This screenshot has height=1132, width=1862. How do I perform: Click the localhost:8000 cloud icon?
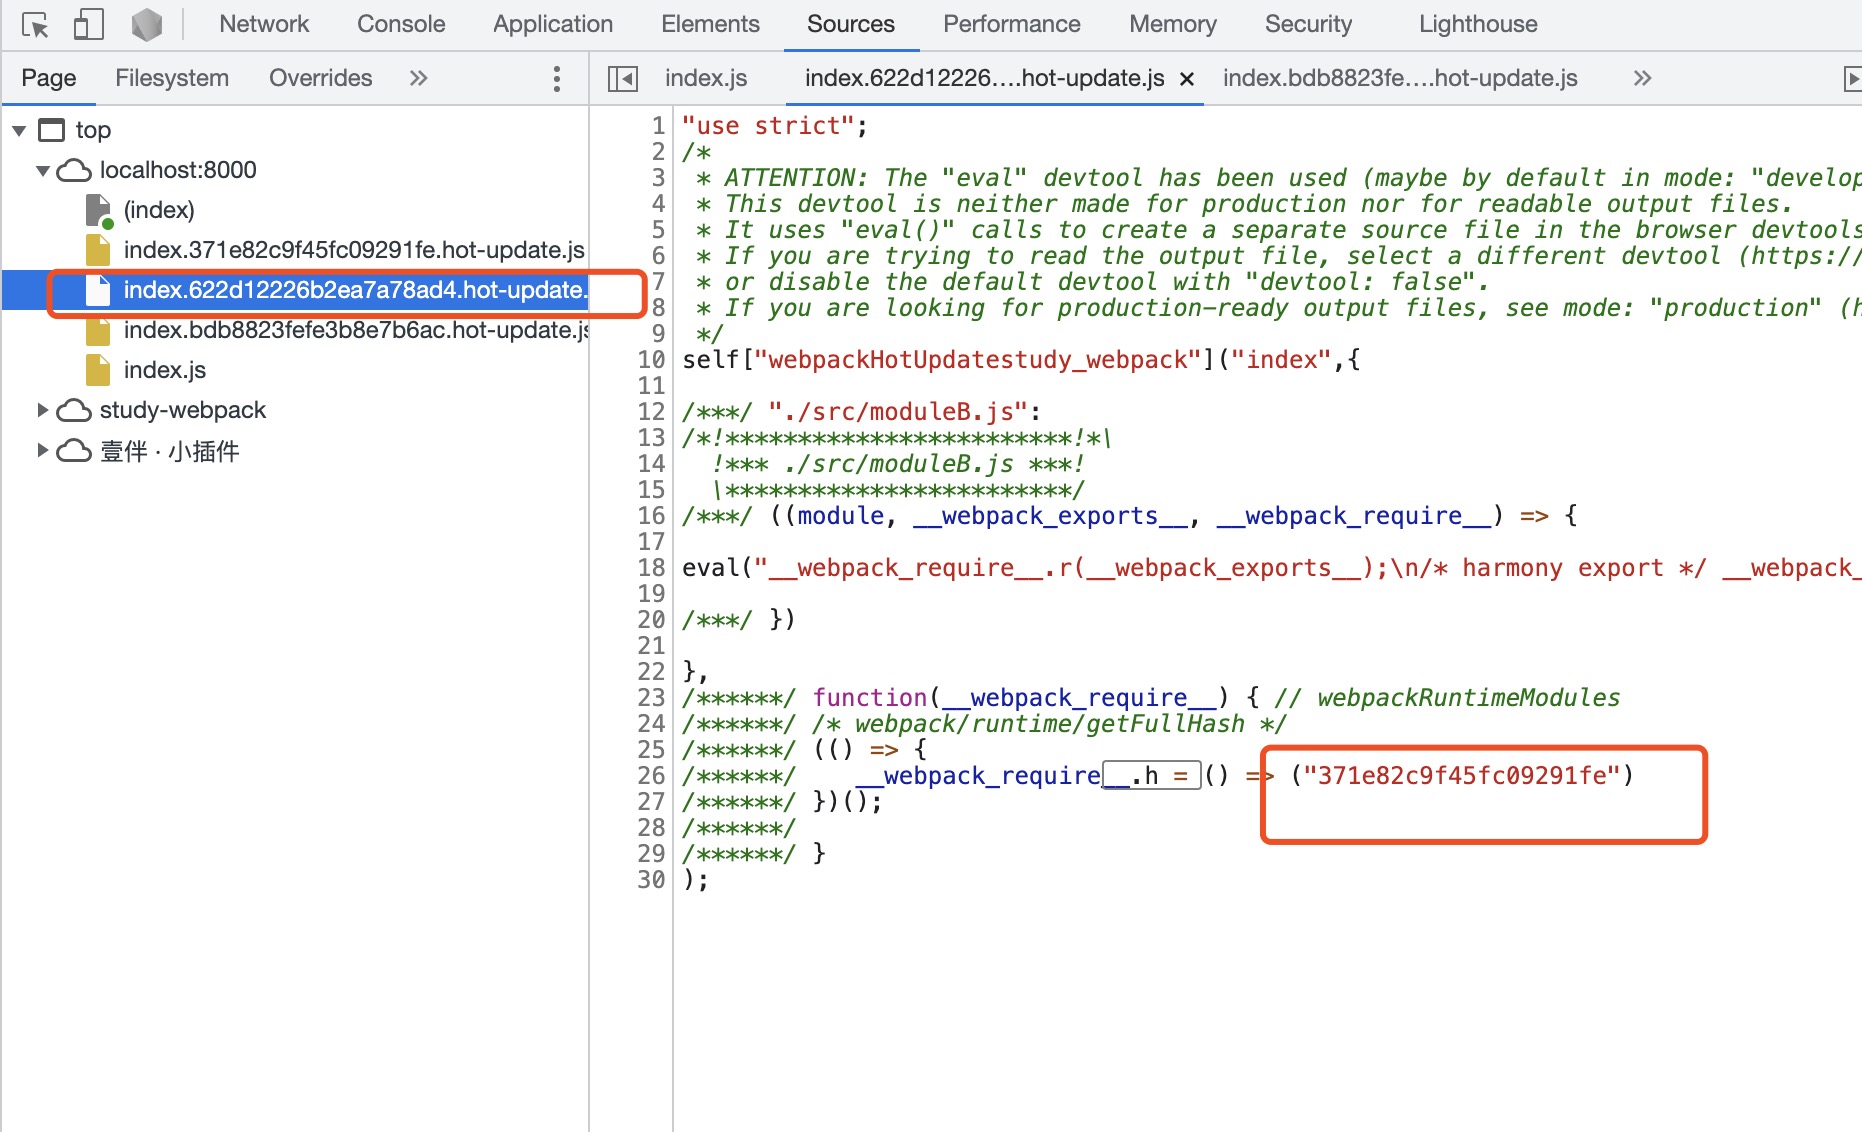(x=74, y=170)
